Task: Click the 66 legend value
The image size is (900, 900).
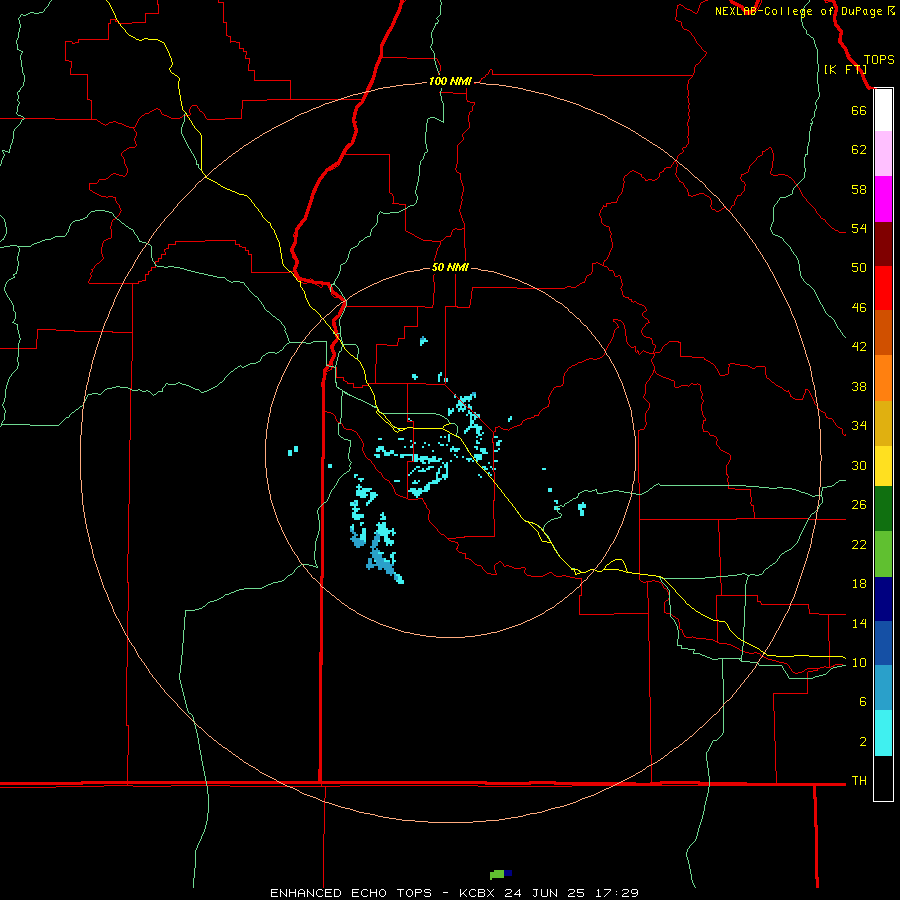Action: (x=859, y=110)
